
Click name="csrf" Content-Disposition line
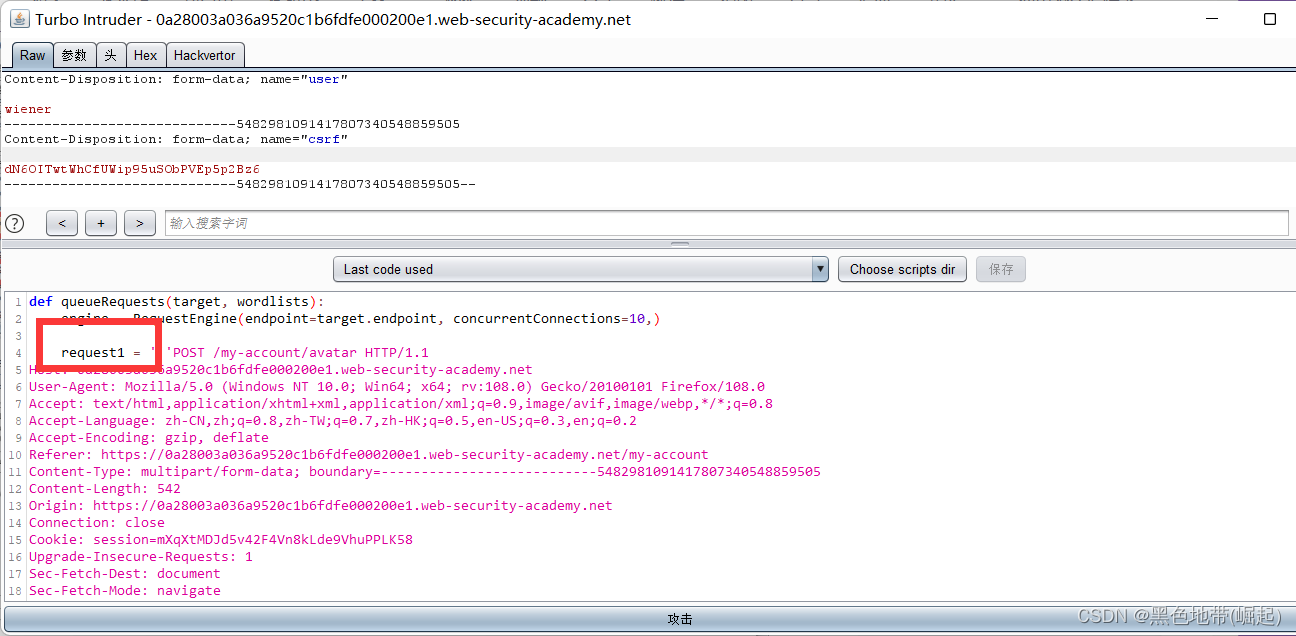pyautogui.click(x=176, y=139)
